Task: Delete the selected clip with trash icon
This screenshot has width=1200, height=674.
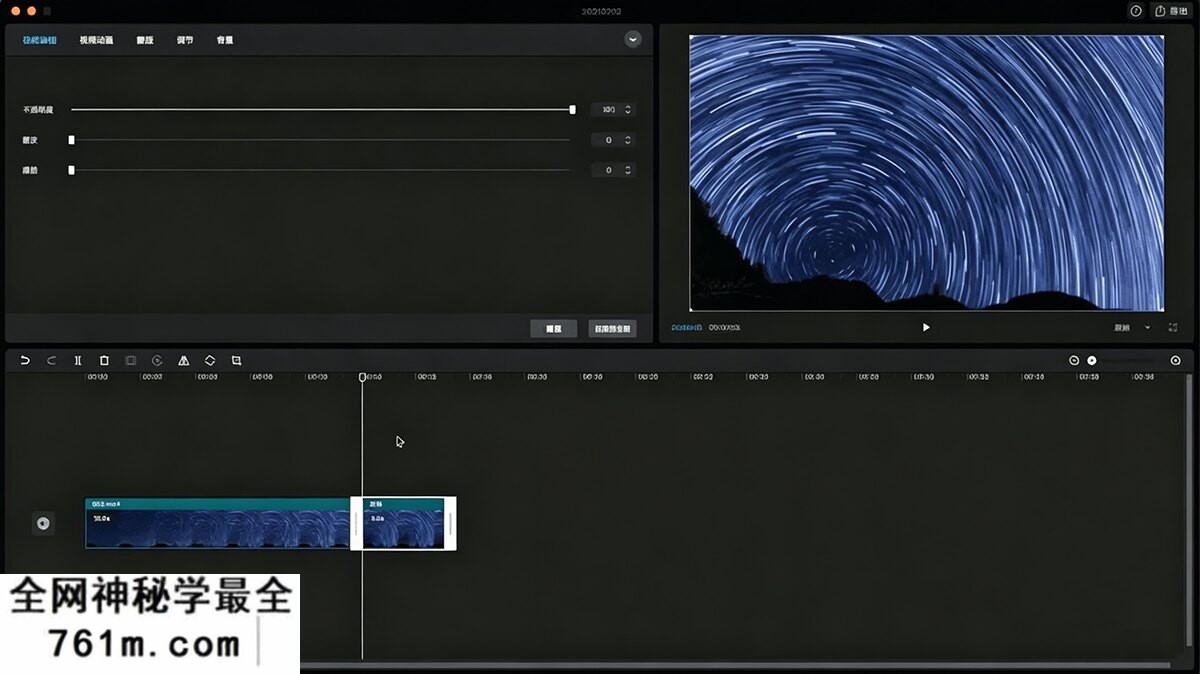Action: pos(104,360)
